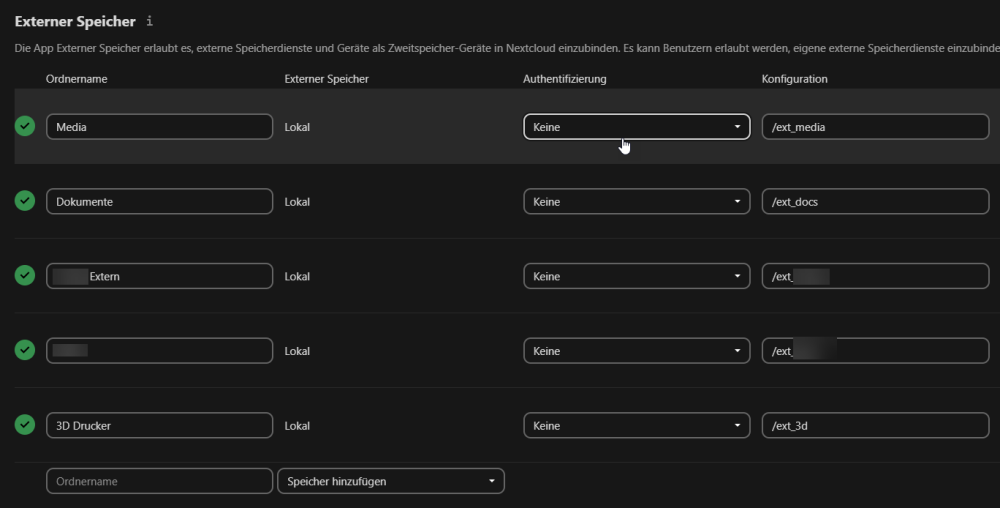Click Lokal text in Media row
This screenshot has width=1000, height=508.
[297, 127]
